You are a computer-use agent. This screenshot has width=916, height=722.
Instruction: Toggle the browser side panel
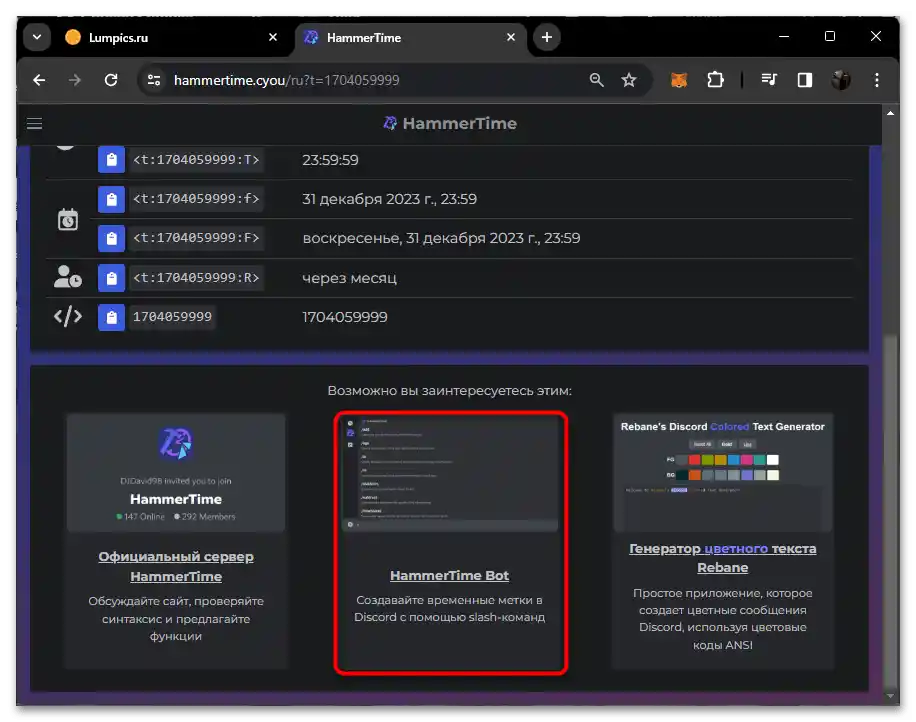click(804, 80)
